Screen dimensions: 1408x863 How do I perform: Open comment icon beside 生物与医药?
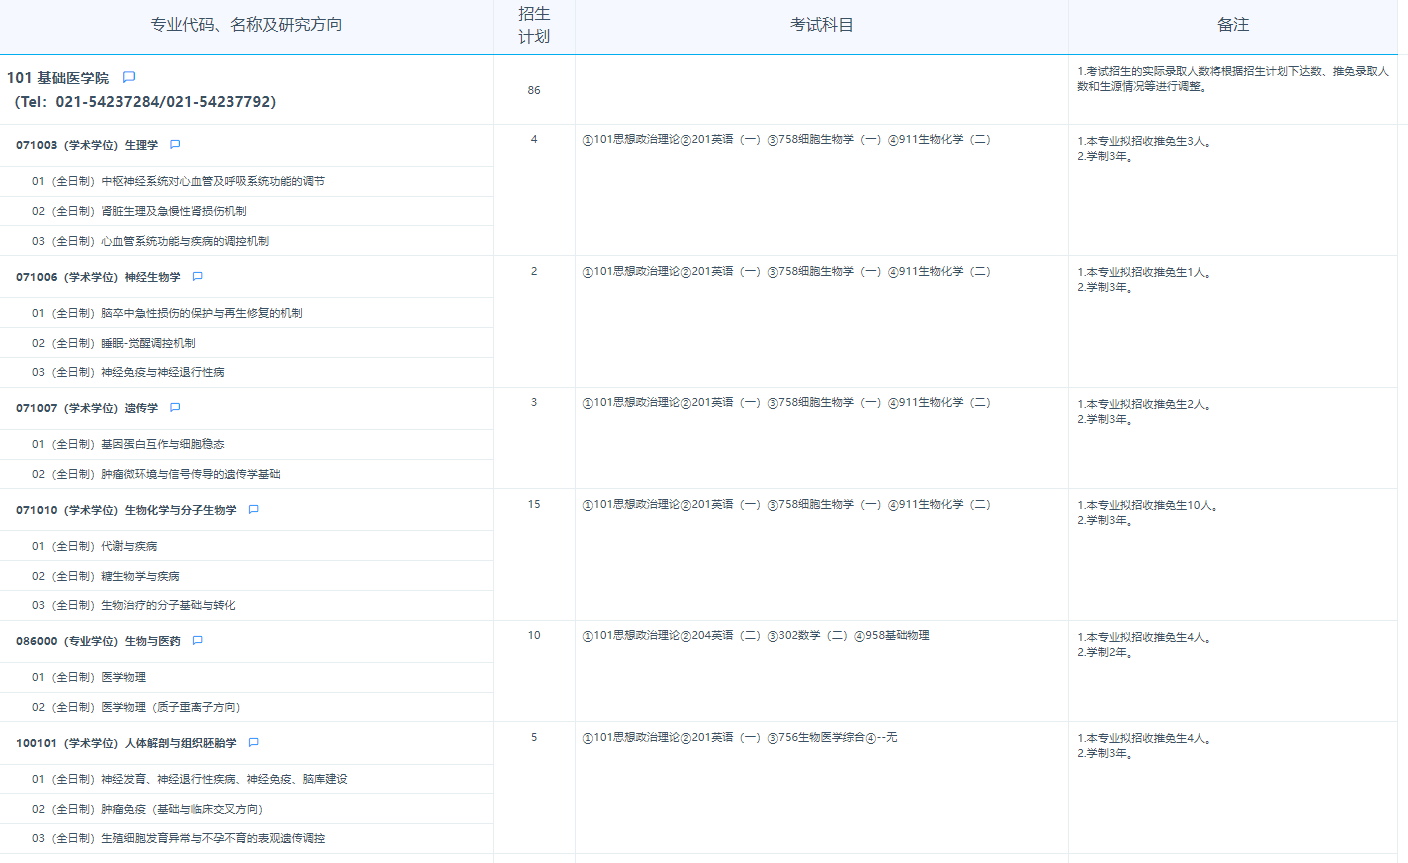tap(198, 641)
